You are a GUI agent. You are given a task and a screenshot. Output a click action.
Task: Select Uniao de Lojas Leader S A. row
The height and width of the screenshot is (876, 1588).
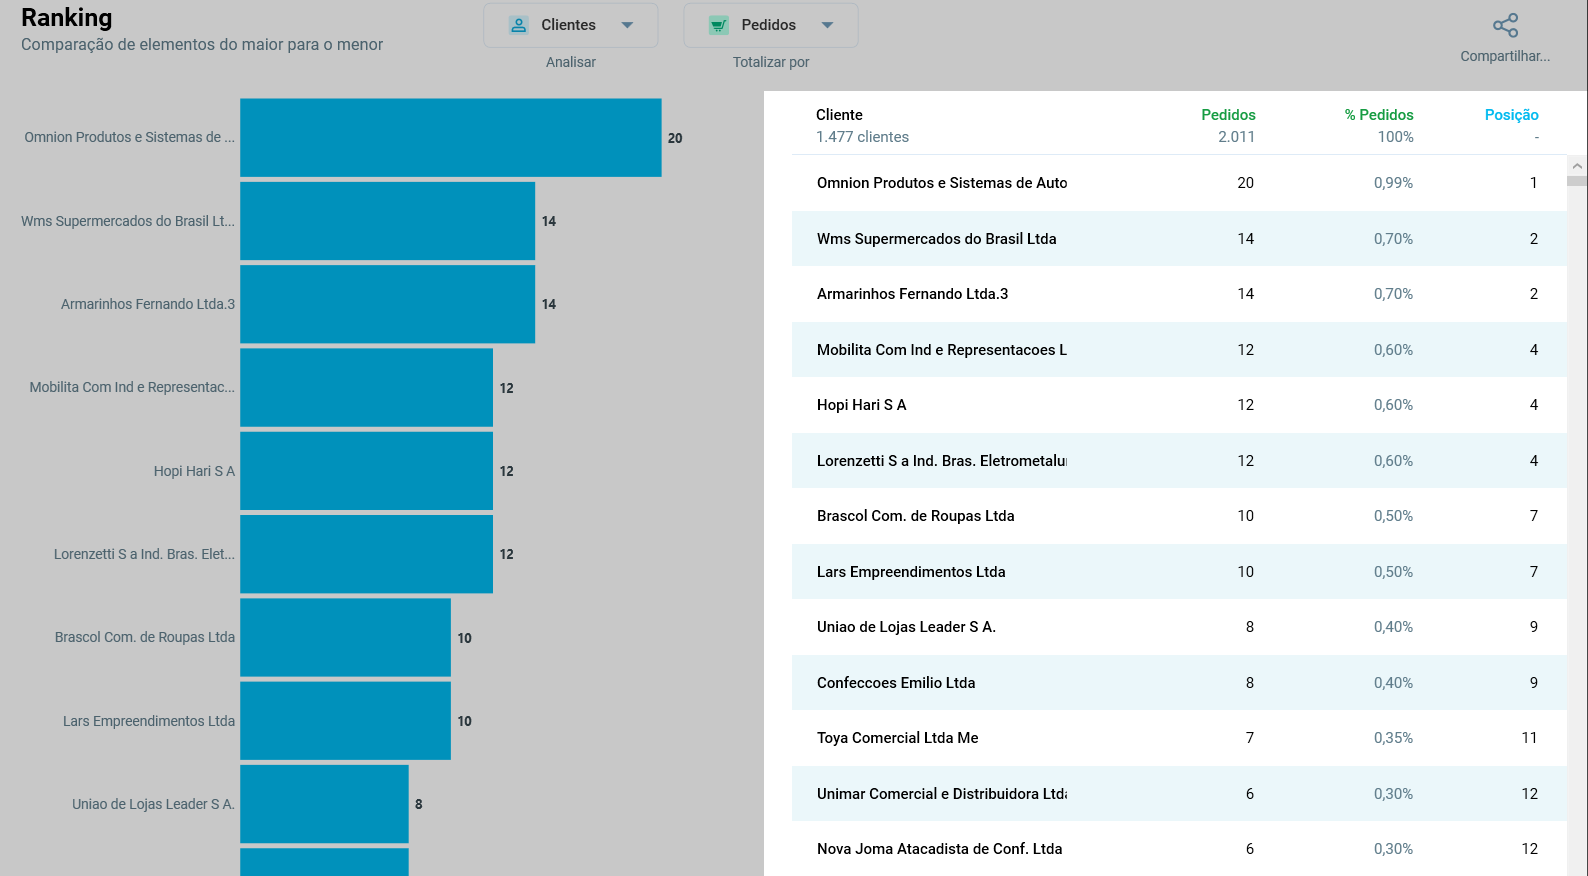tap(1179, 627)
